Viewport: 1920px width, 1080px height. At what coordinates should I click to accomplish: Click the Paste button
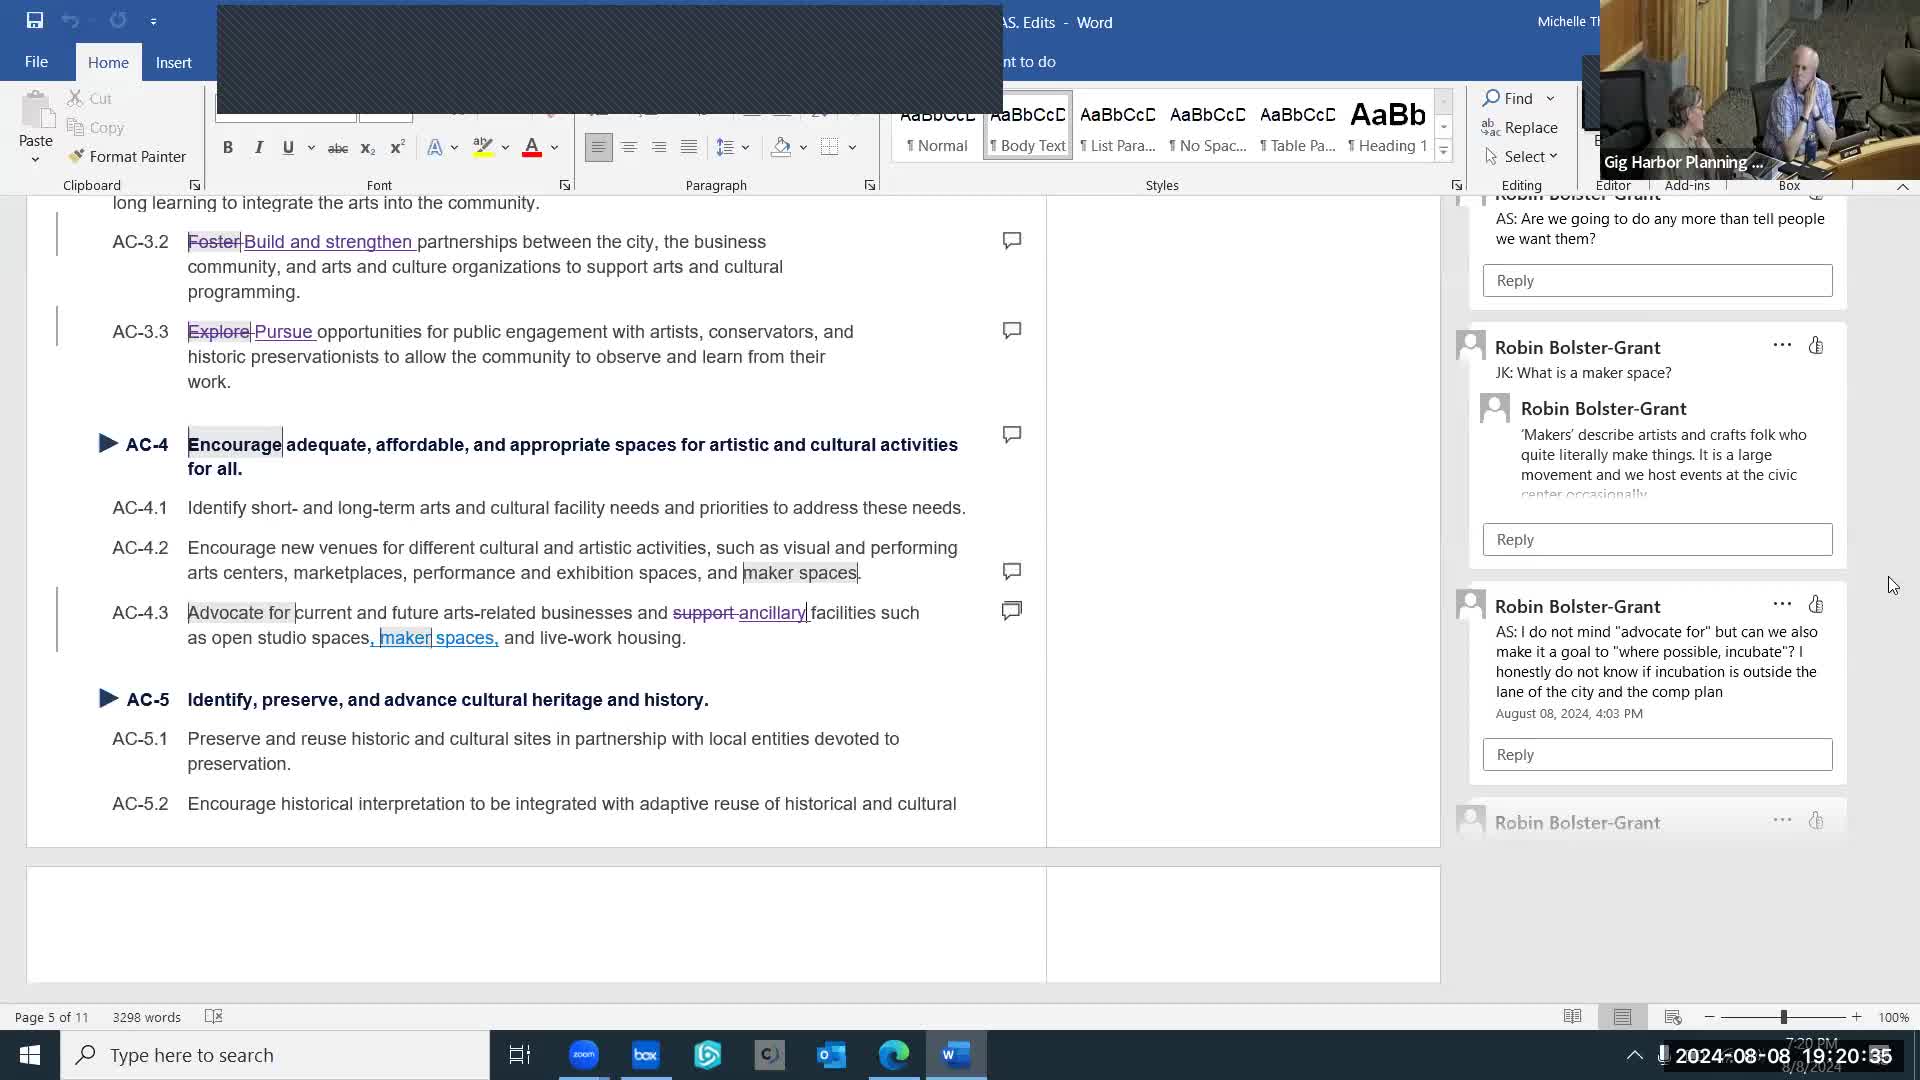pos(36,128)
